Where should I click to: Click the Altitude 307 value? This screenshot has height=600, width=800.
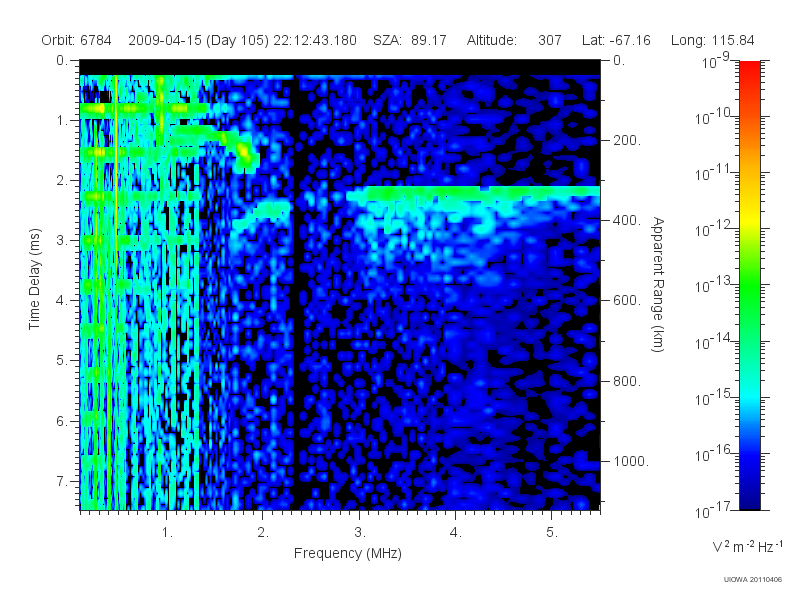pos(549,40)
